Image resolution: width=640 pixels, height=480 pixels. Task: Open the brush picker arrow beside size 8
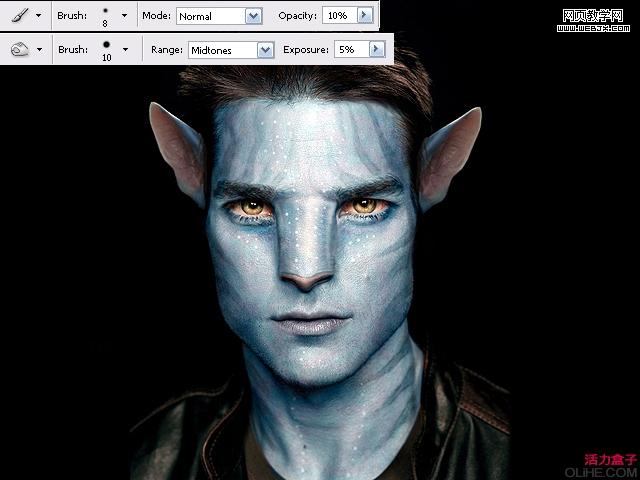tap(124, 16)
